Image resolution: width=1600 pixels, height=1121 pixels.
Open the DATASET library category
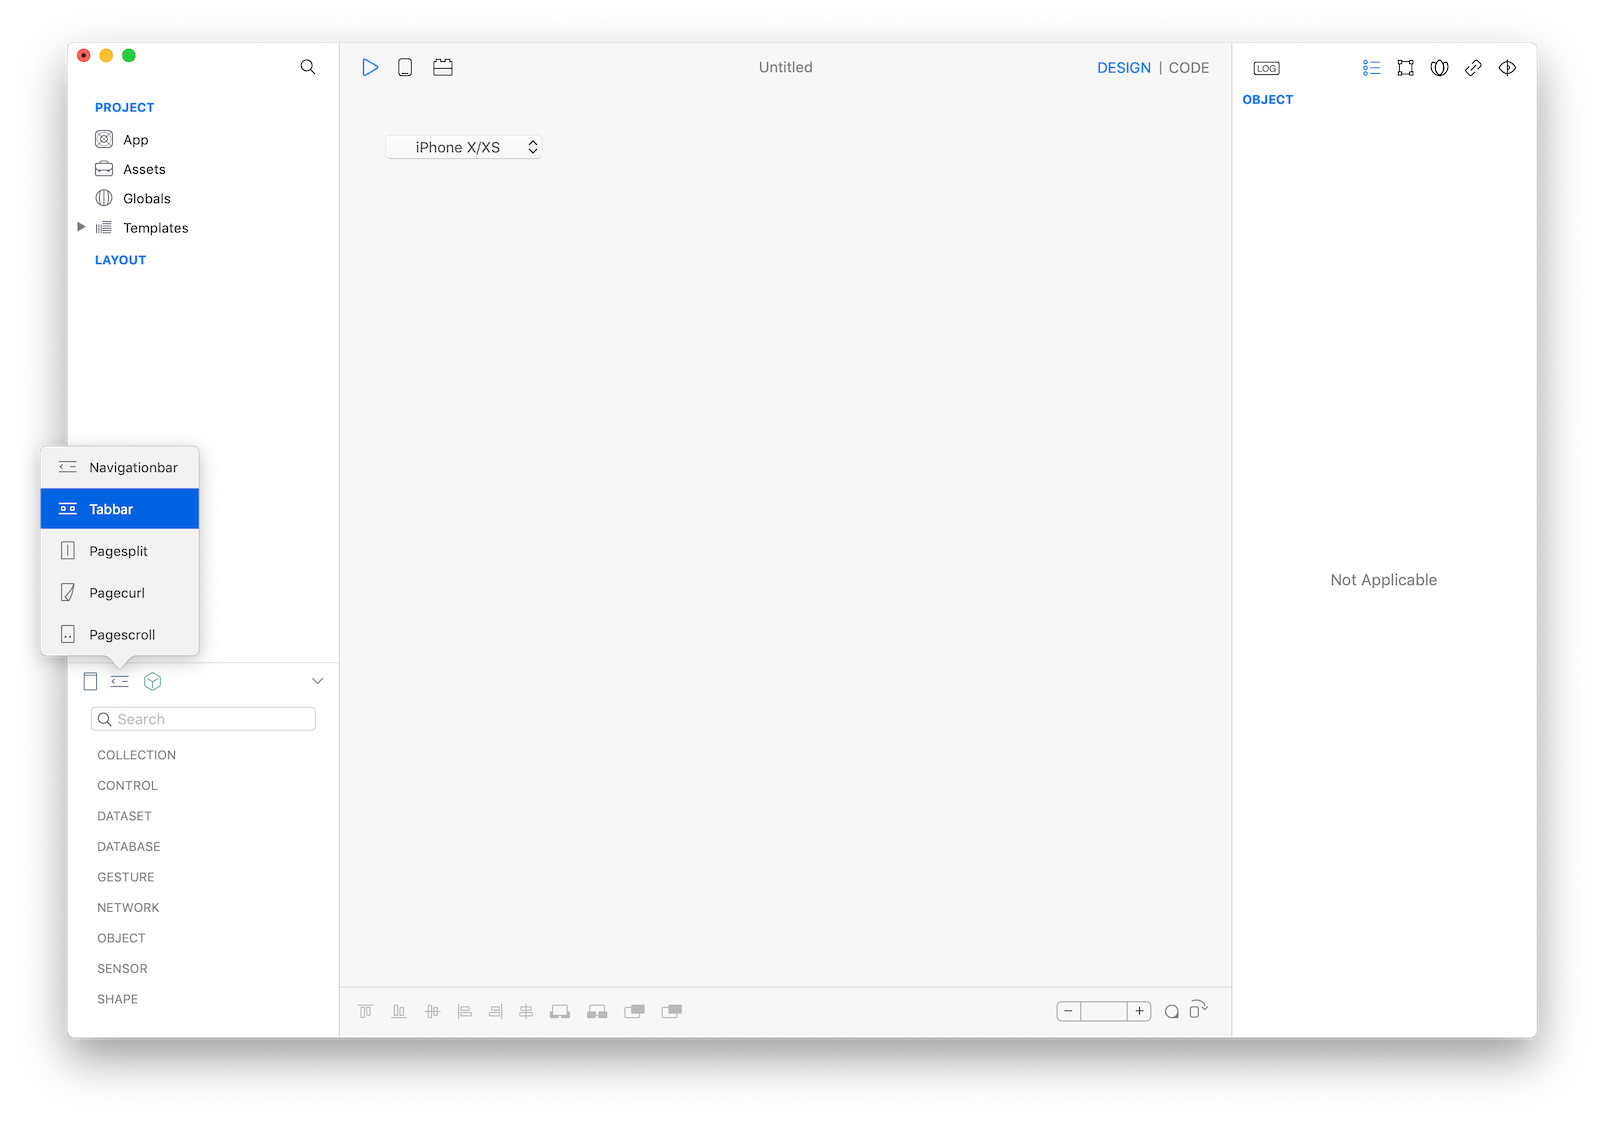click(x=124, y=816)
